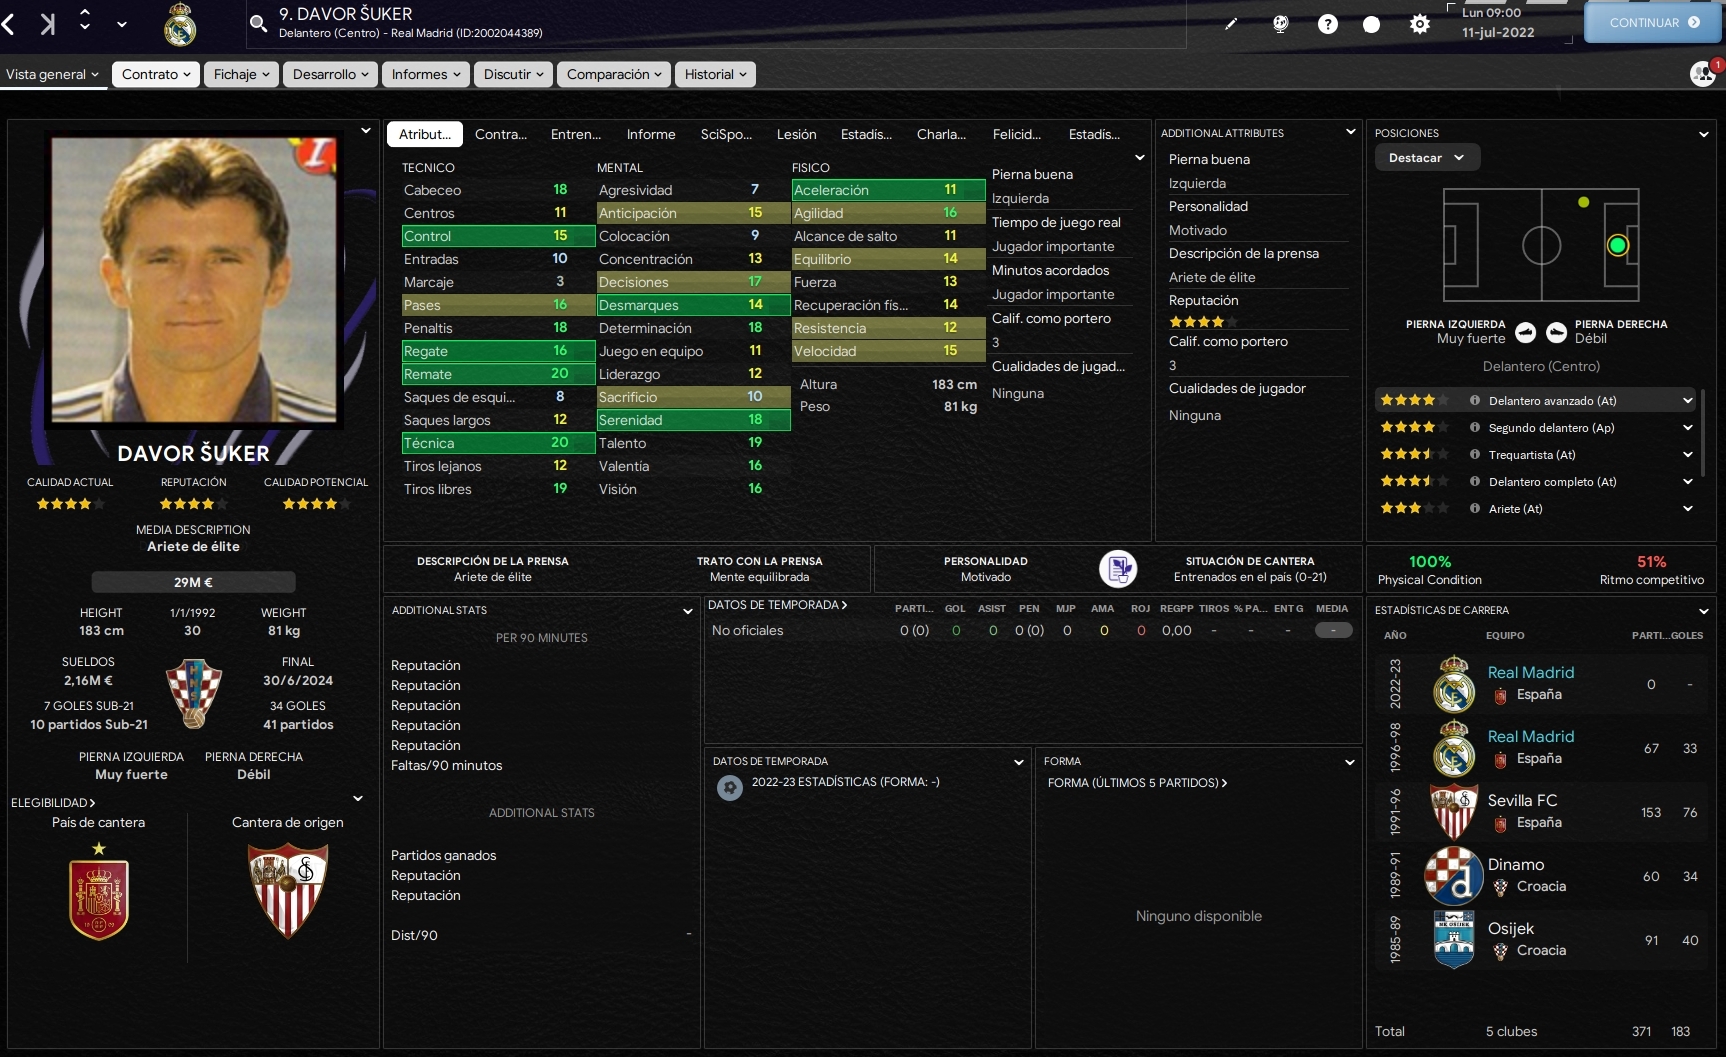Click the CONTINUAR button
Image resolution: width=1726 pixels, height=1057 pixels.
point(1654,22)
